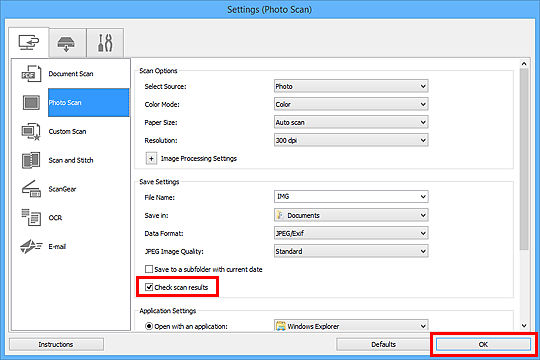
Task: Select E-mail label in sidebar
Action: 57,246
